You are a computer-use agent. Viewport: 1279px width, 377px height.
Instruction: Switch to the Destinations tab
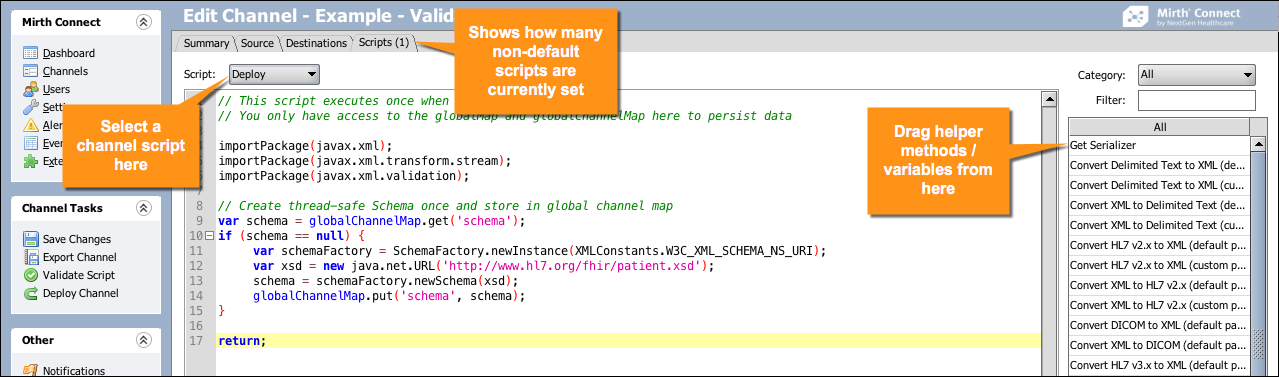316,43
